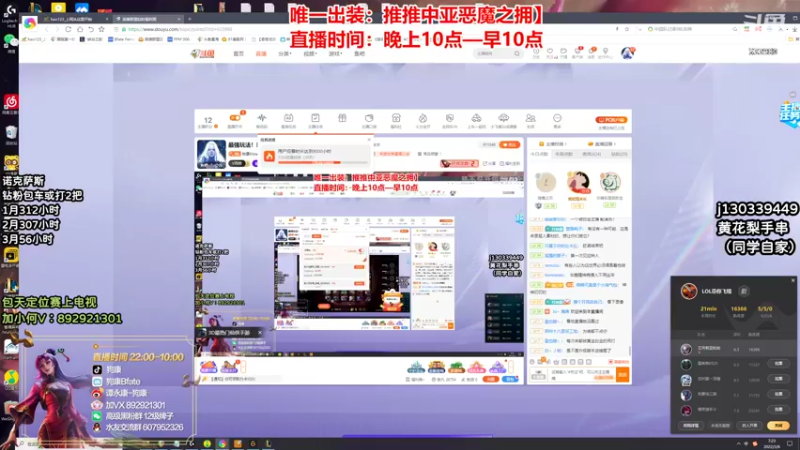The image size is (800, 450).
Task: Open the location pin icon in Douyu header
Action: point(605,51)
